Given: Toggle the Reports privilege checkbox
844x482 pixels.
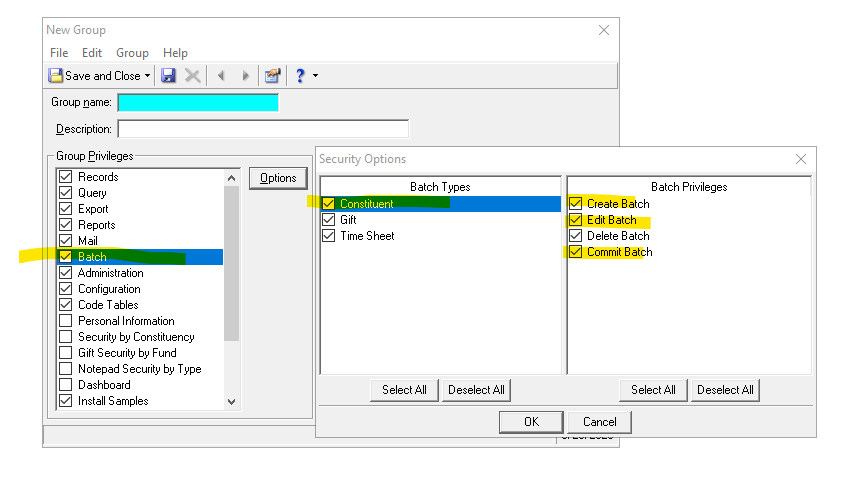Looking at the screenshot, I should pos(66,225).
